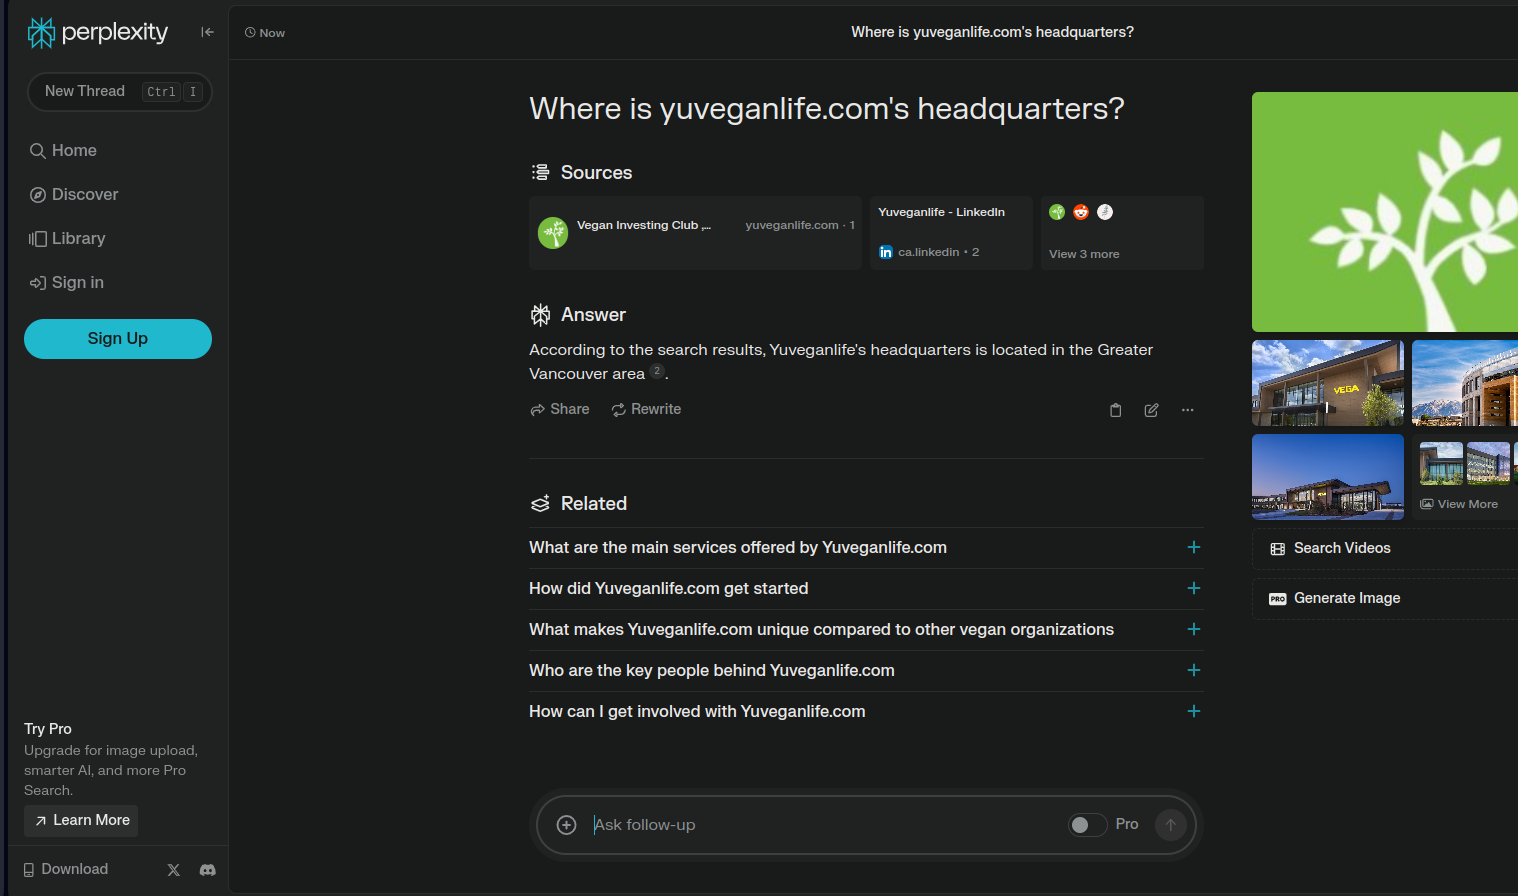
Task: Click the Sign Up button
Action: (x=118, y=339)
